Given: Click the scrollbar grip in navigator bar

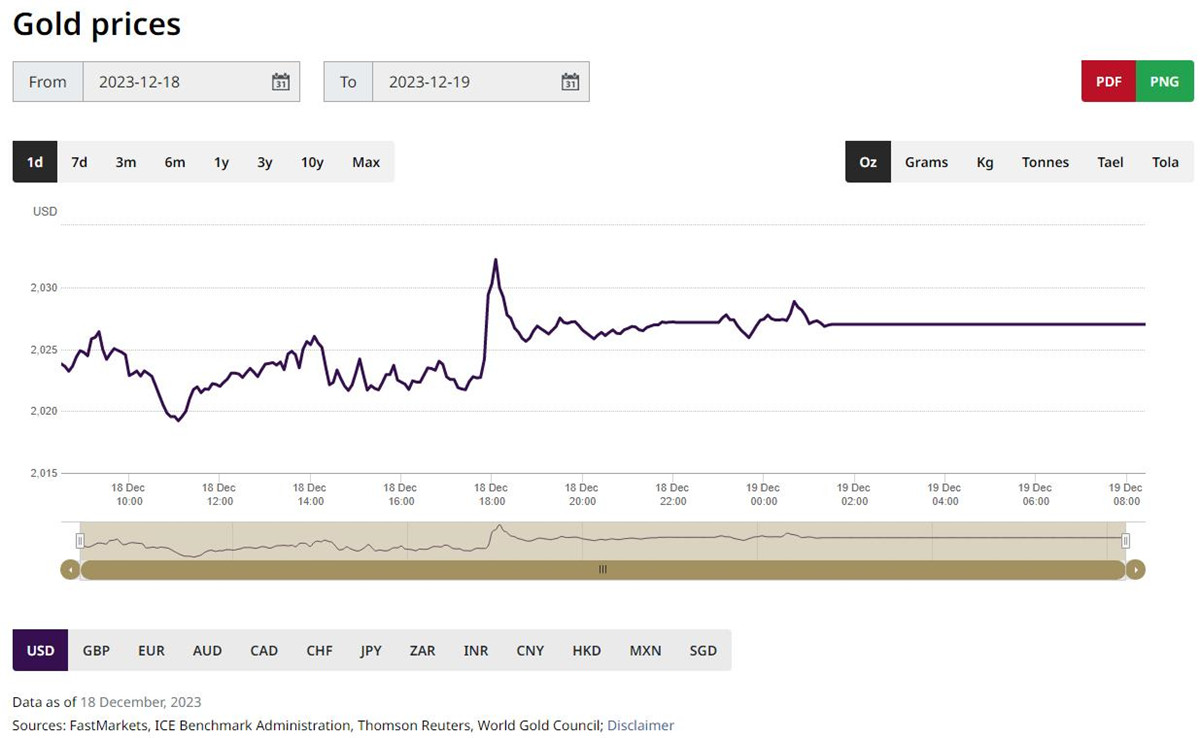Looking at the screenshot, I should point(602,570).
